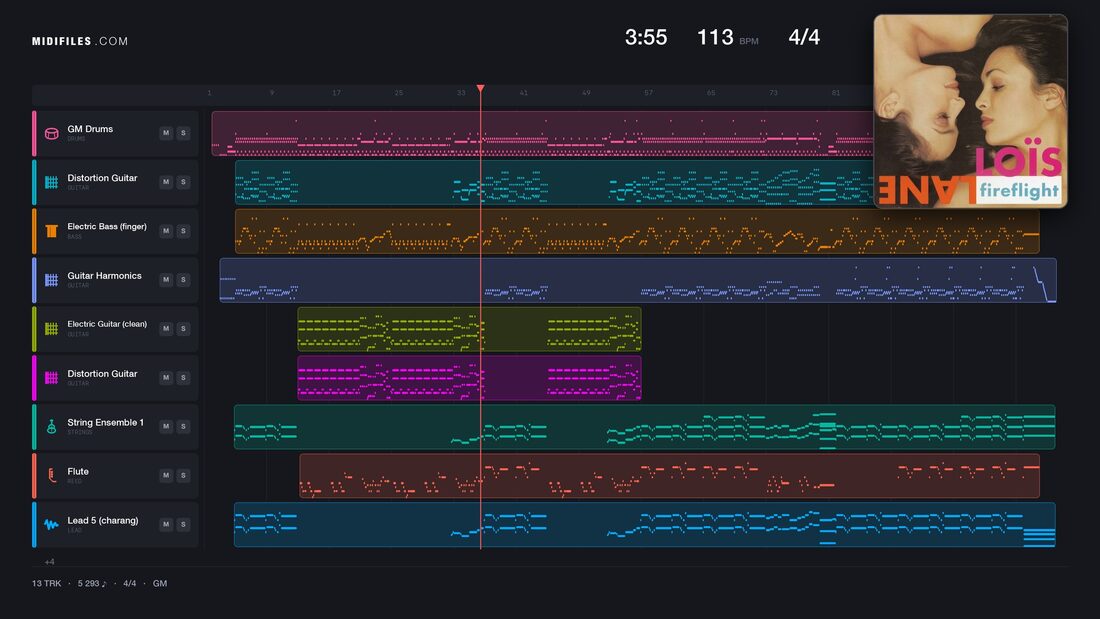Viewport: 1100px width, 619px height.
Task: Click the green String Ensemble 1 clip
Action: (x=645, y=426)
